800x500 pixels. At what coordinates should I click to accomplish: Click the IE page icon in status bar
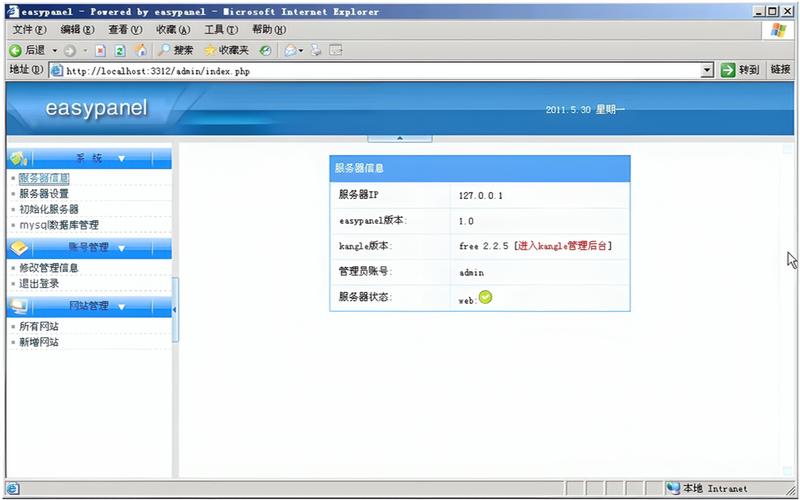click(x=13, y=489)
